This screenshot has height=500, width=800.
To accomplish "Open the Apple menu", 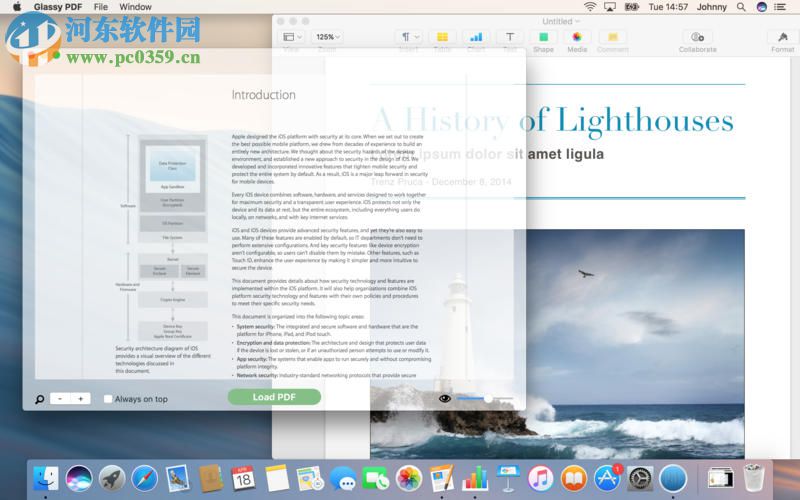I will pyautogui.click(x=17, y=7).
